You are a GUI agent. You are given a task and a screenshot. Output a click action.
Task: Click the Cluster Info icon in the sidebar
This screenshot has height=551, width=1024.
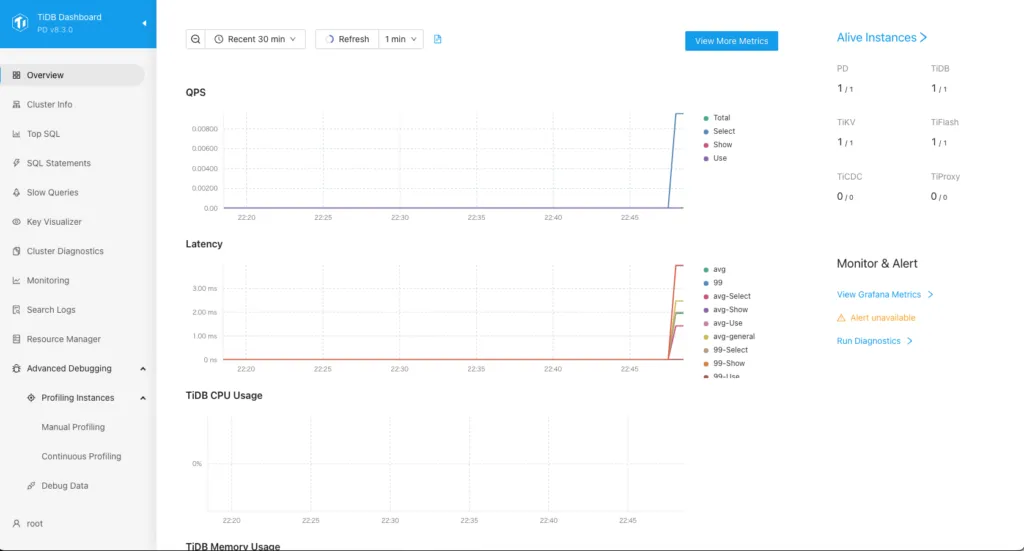[x=16, y=104]
